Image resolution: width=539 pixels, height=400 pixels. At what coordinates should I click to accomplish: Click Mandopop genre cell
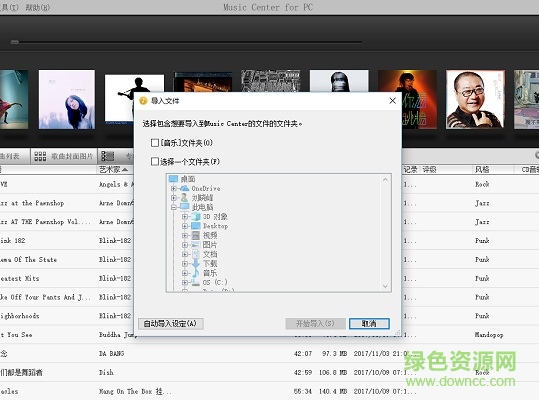point(489,335)
